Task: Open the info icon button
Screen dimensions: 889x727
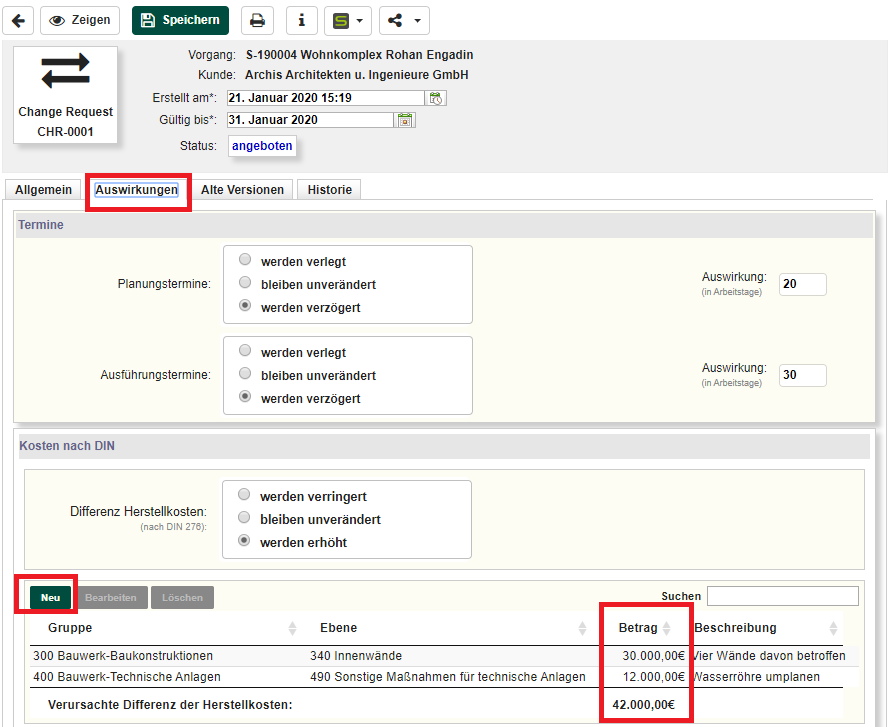Action: tap(302, 20)
